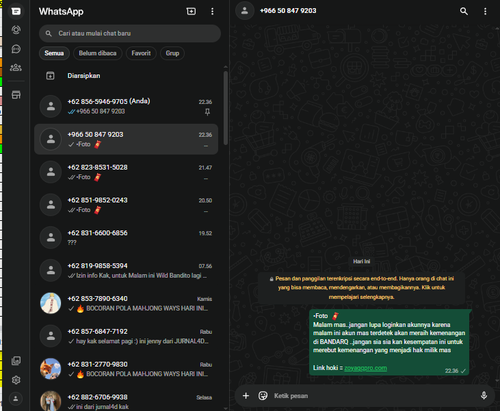Image resolution: width=500 pixels, height=411 pixels.
Task: Select the Semua filter tab
Action: [54, 53]
